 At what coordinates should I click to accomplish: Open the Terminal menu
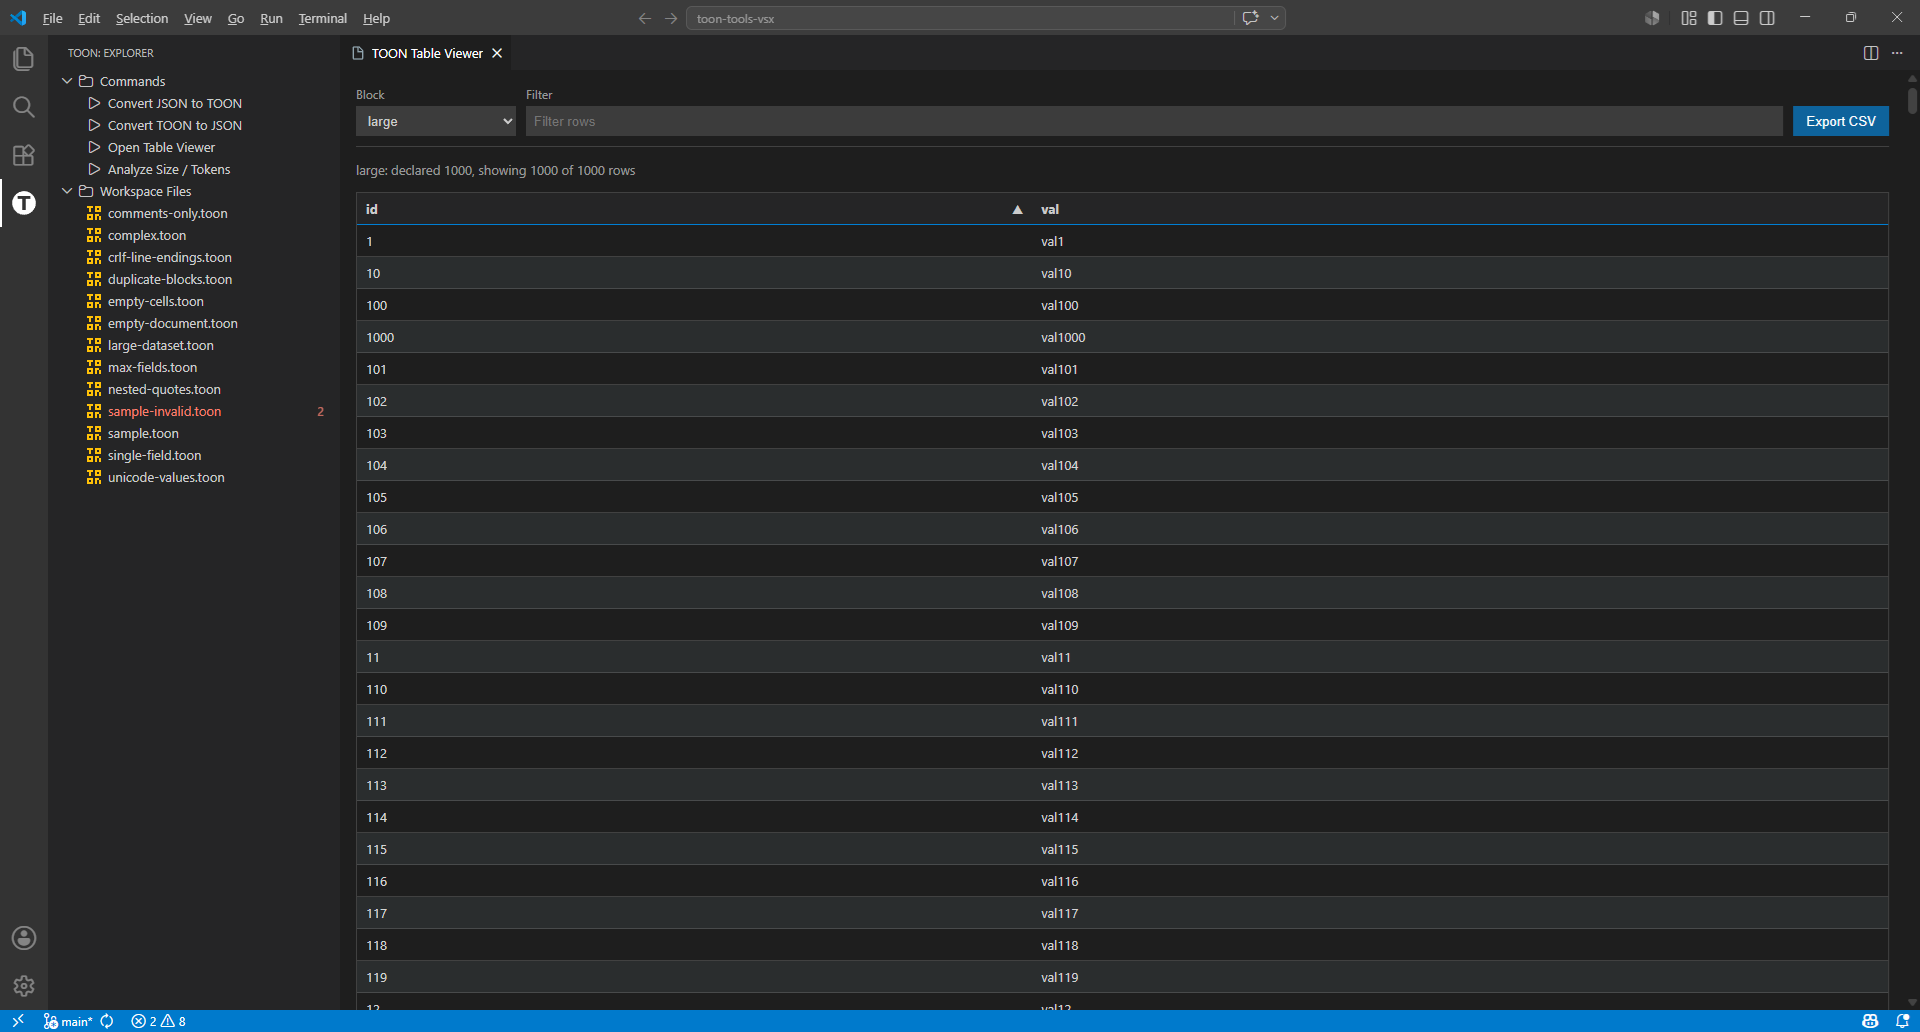pyautogui.click(x=322, y=18)
